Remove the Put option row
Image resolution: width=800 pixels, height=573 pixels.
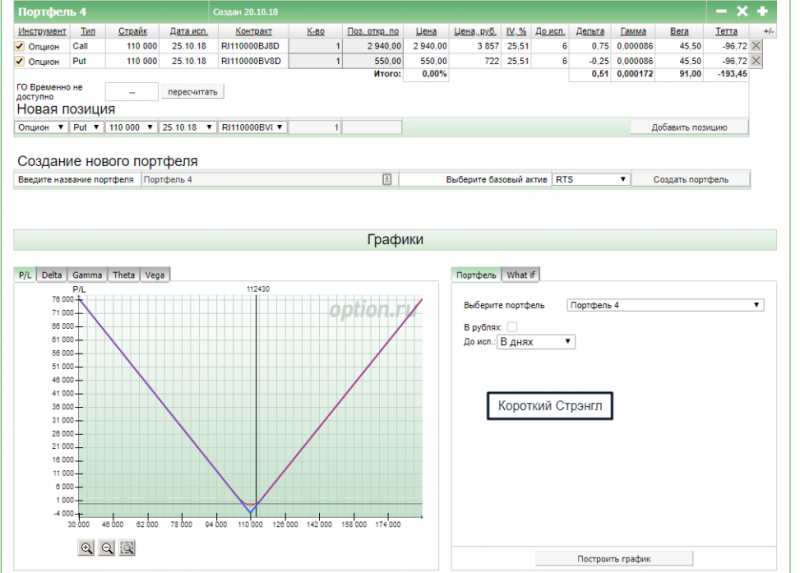click(756, 61)
